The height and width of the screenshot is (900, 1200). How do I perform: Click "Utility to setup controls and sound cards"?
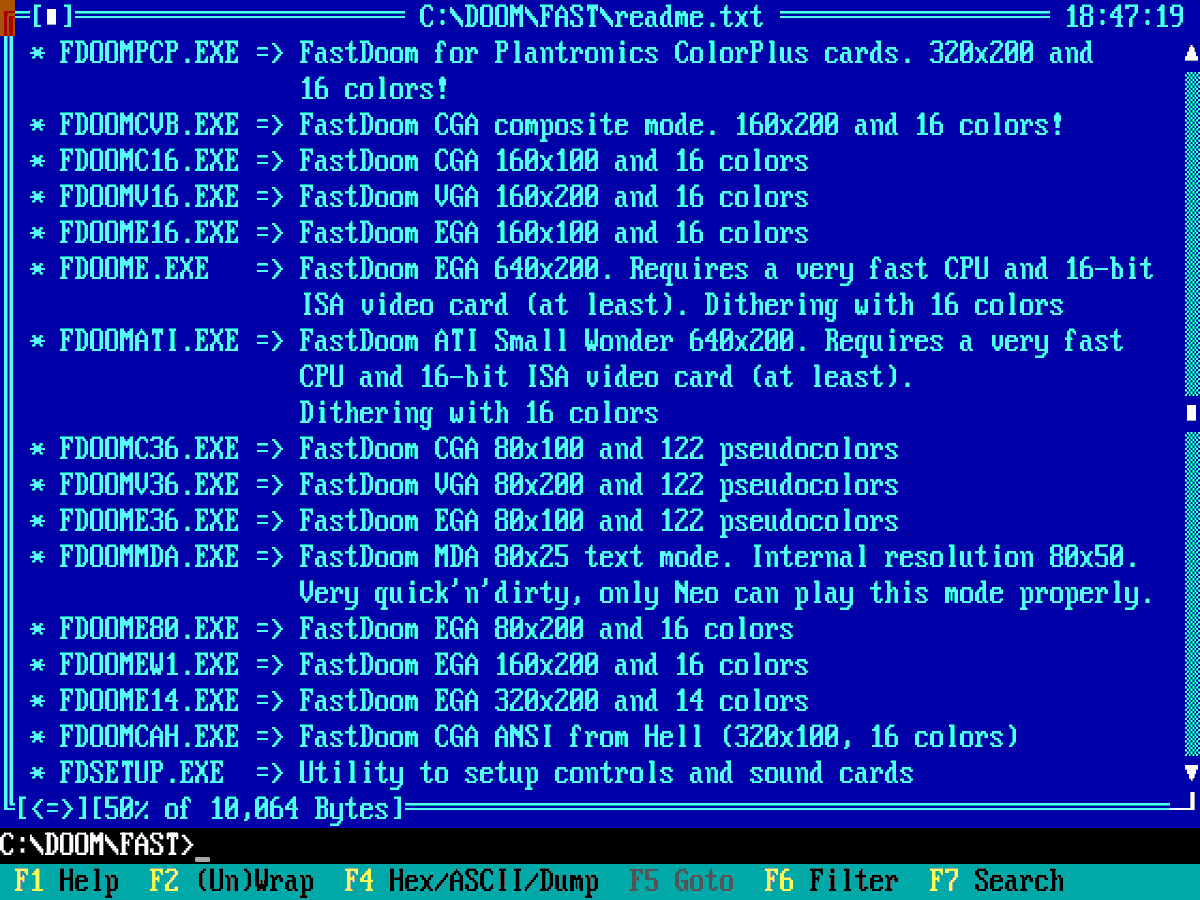tap(607, 772)
